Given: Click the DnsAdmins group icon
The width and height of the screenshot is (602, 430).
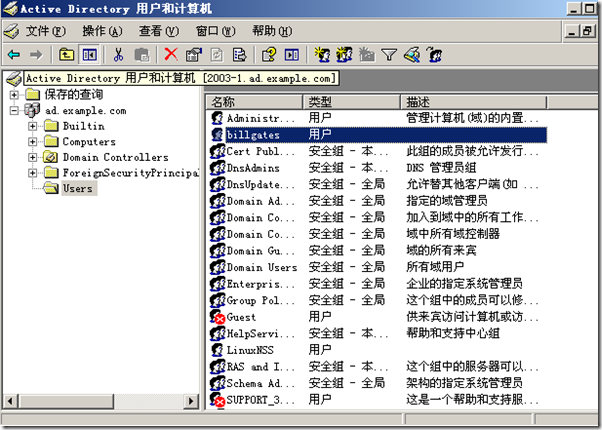Looking at the screenshot, I should (217, 168).
